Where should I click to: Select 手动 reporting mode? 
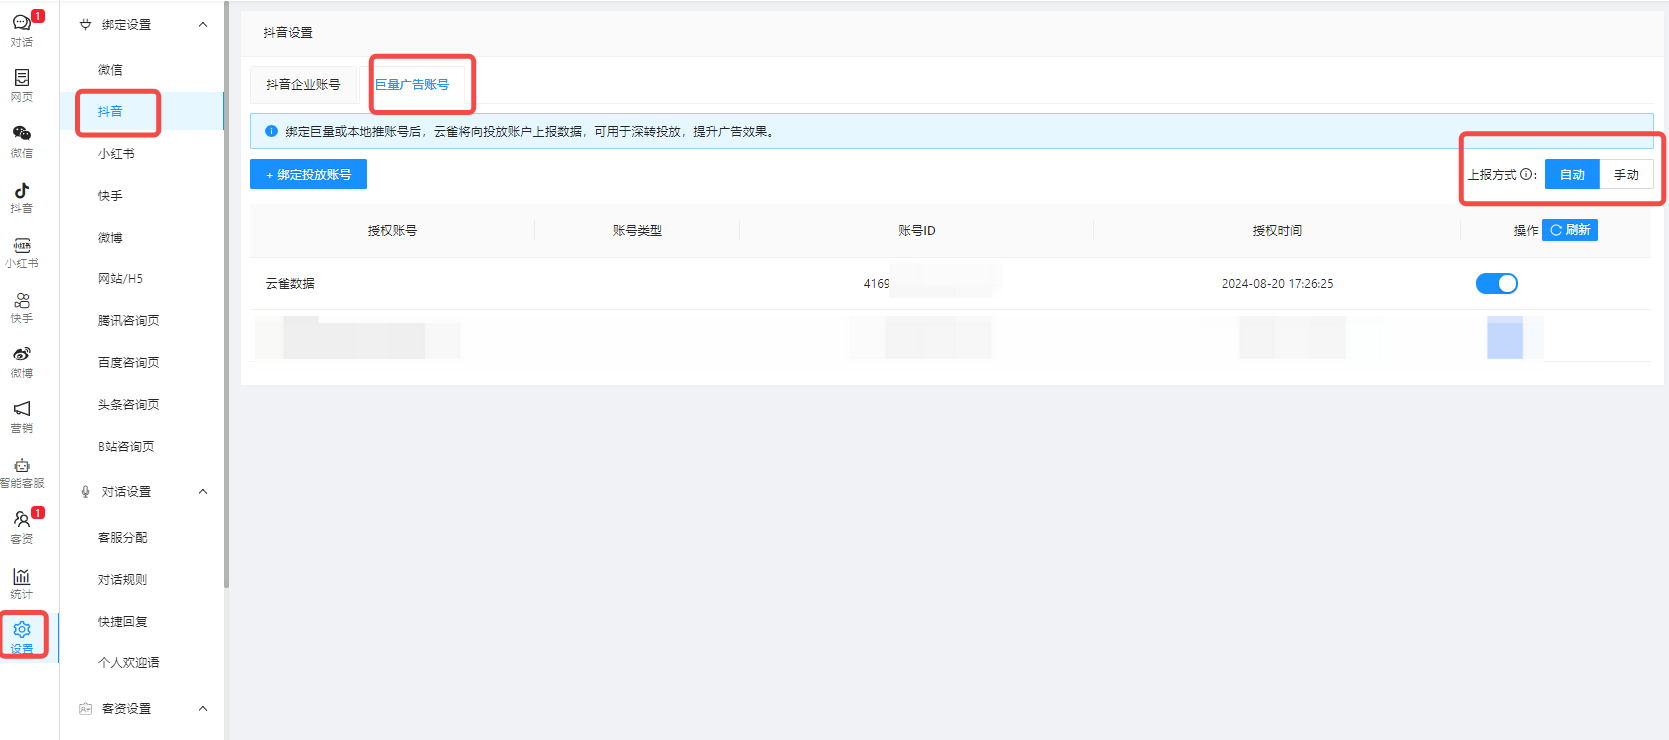(1626, 175)
